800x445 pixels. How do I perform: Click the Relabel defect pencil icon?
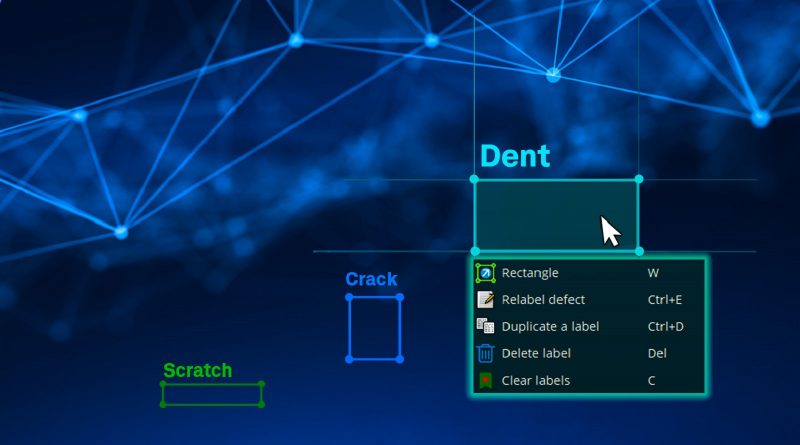[x=486, y=299]
